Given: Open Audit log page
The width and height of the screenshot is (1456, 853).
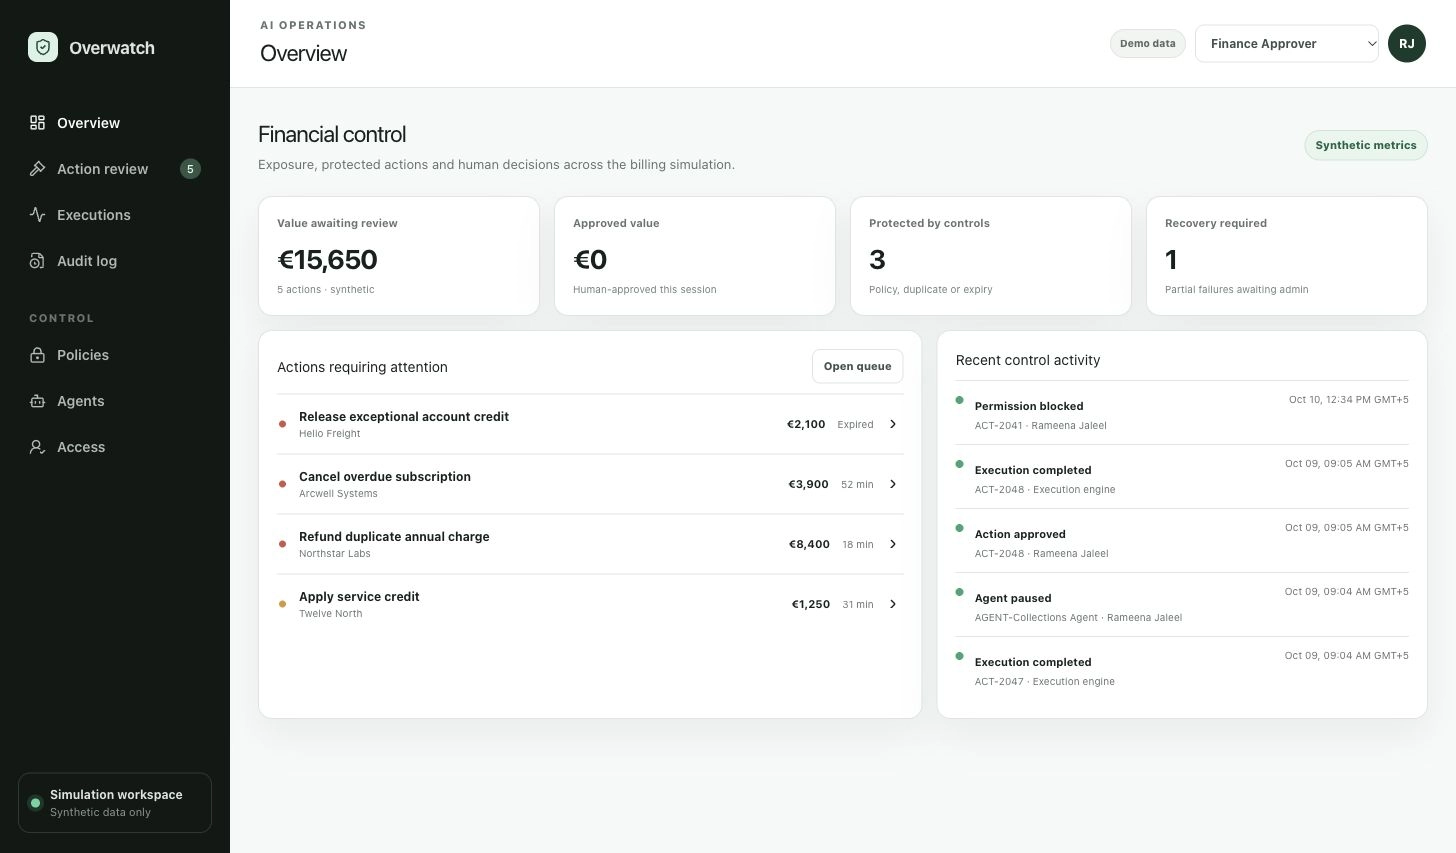Looking at the screenshot, I should point(115,261).
